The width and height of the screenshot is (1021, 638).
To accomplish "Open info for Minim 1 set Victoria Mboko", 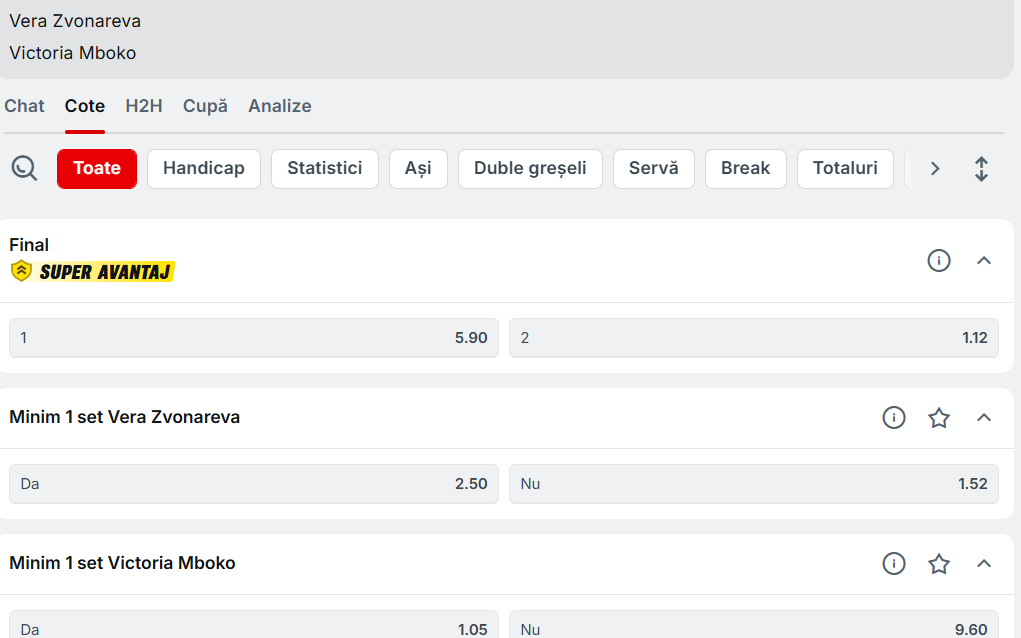I will tap(893, 563).
